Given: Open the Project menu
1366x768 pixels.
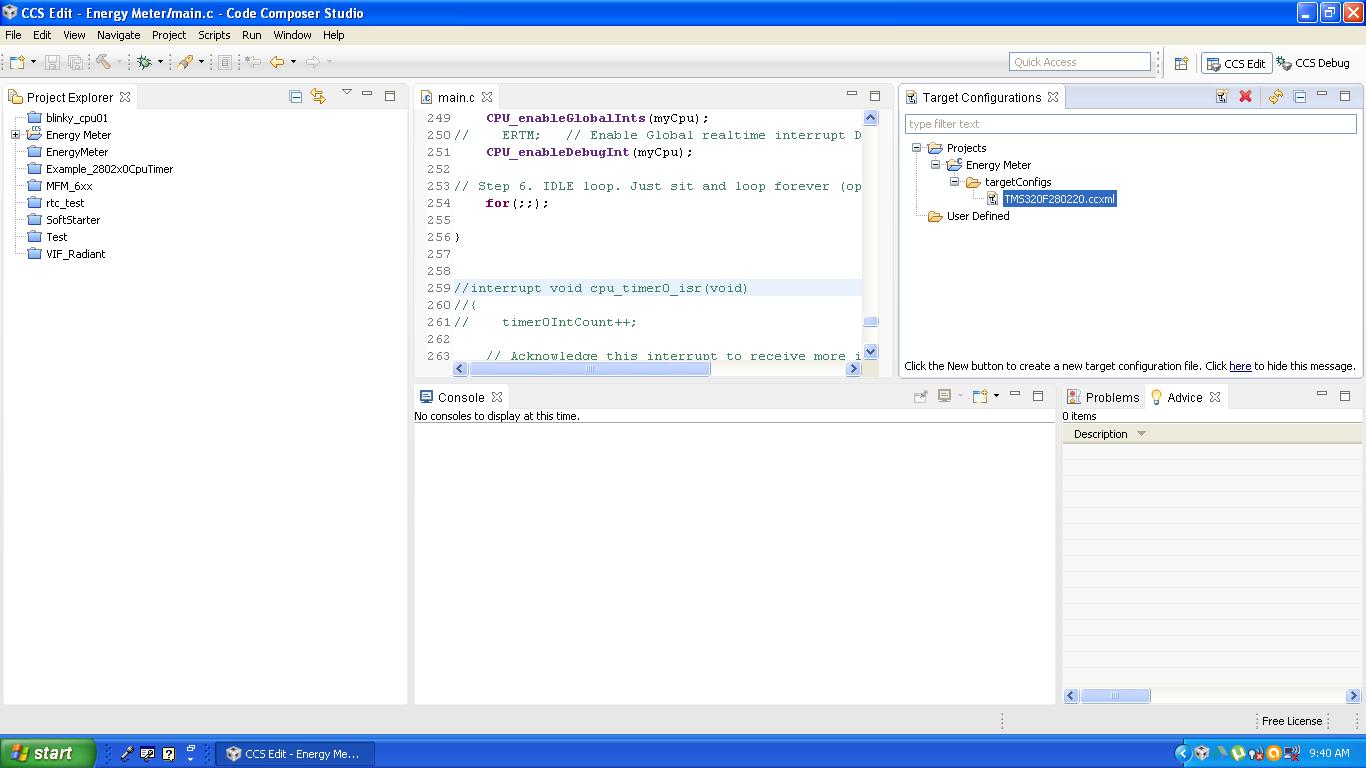Looking at the screenshot, I should click(169, 35).
